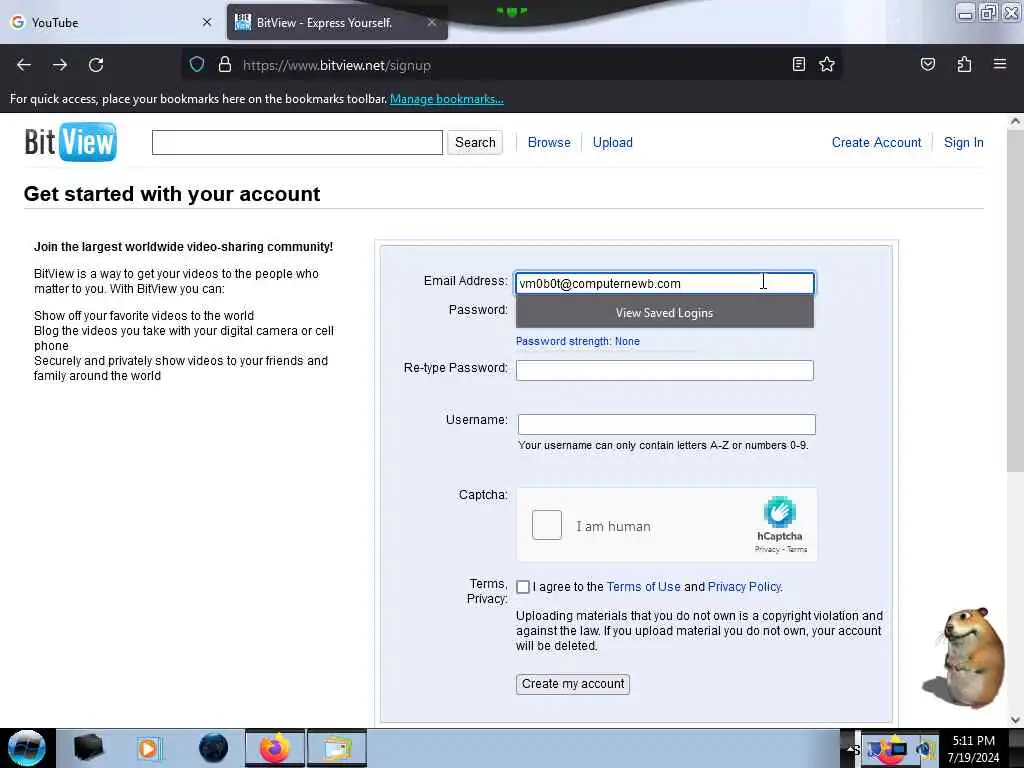
Task: Switch to the YouTube tab
Action: [x=111, y=22]
